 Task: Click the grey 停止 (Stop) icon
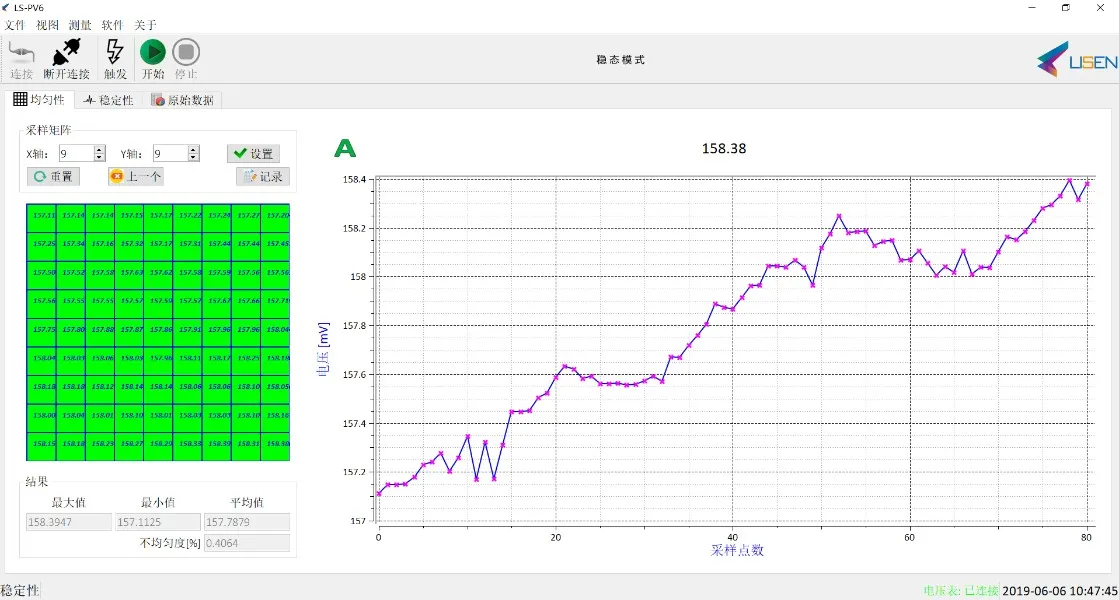click(186, 53)
